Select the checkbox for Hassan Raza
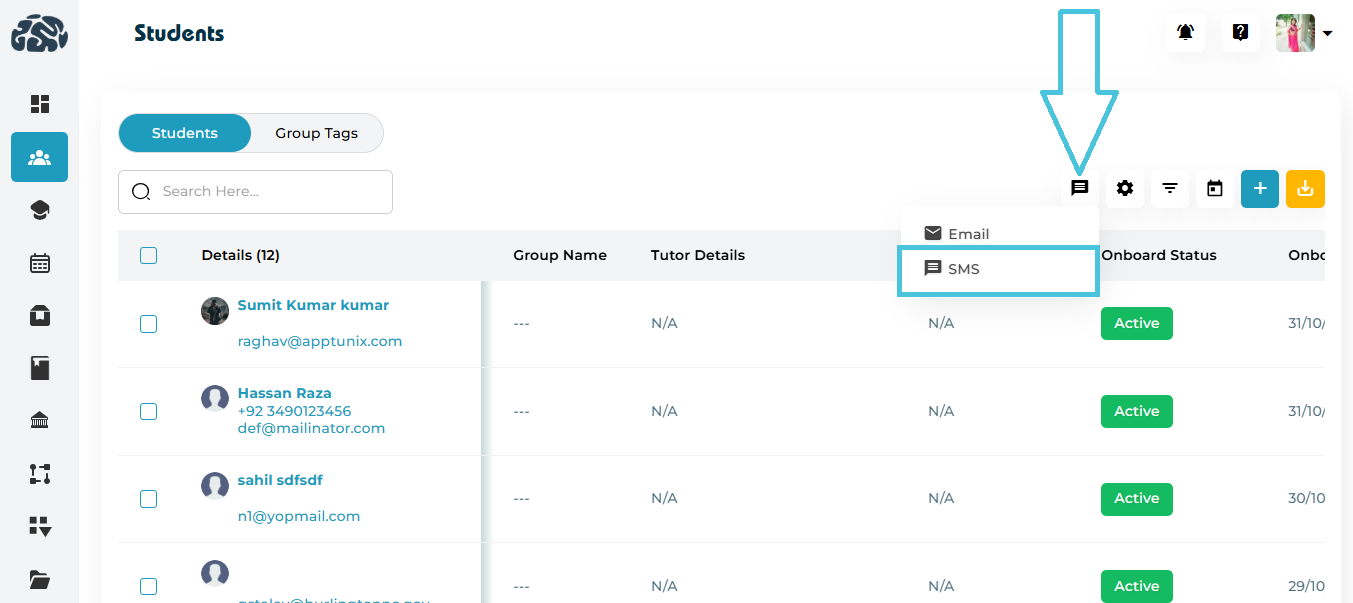Image resolution: width=1353 pixels, height=603 pixels. point(149,411)
